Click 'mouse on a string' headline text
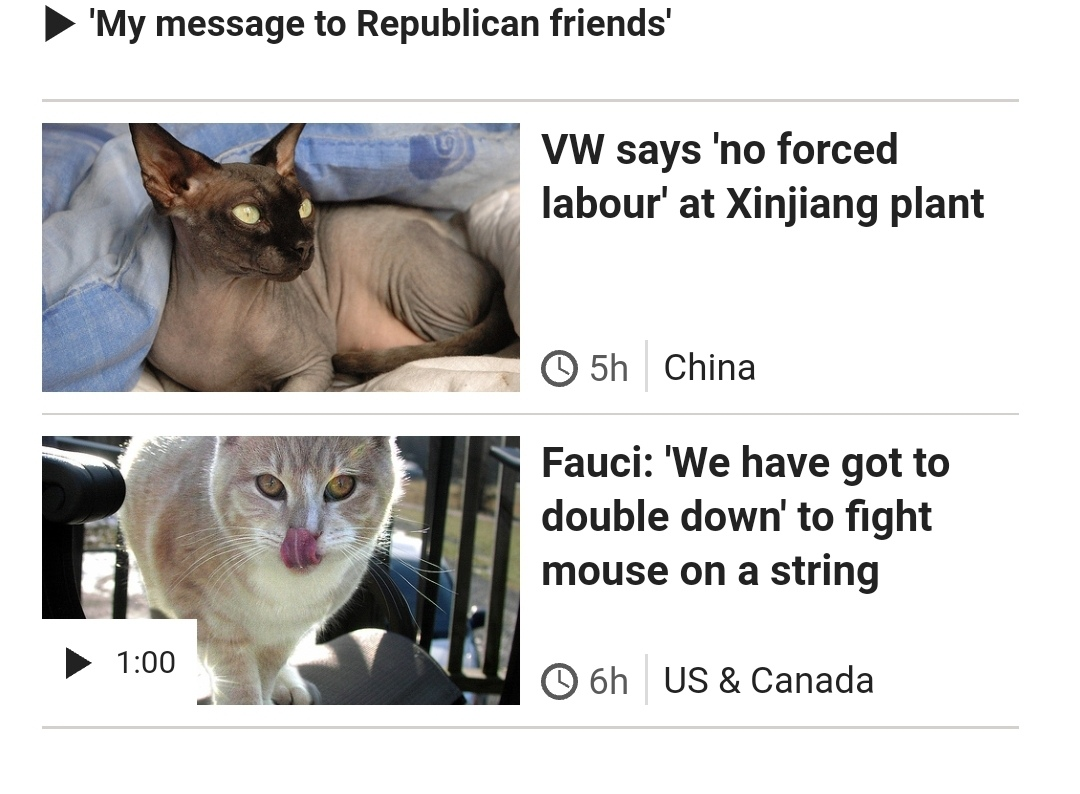The width and height of the screenshot is (1080, 794). pos(710,571)
